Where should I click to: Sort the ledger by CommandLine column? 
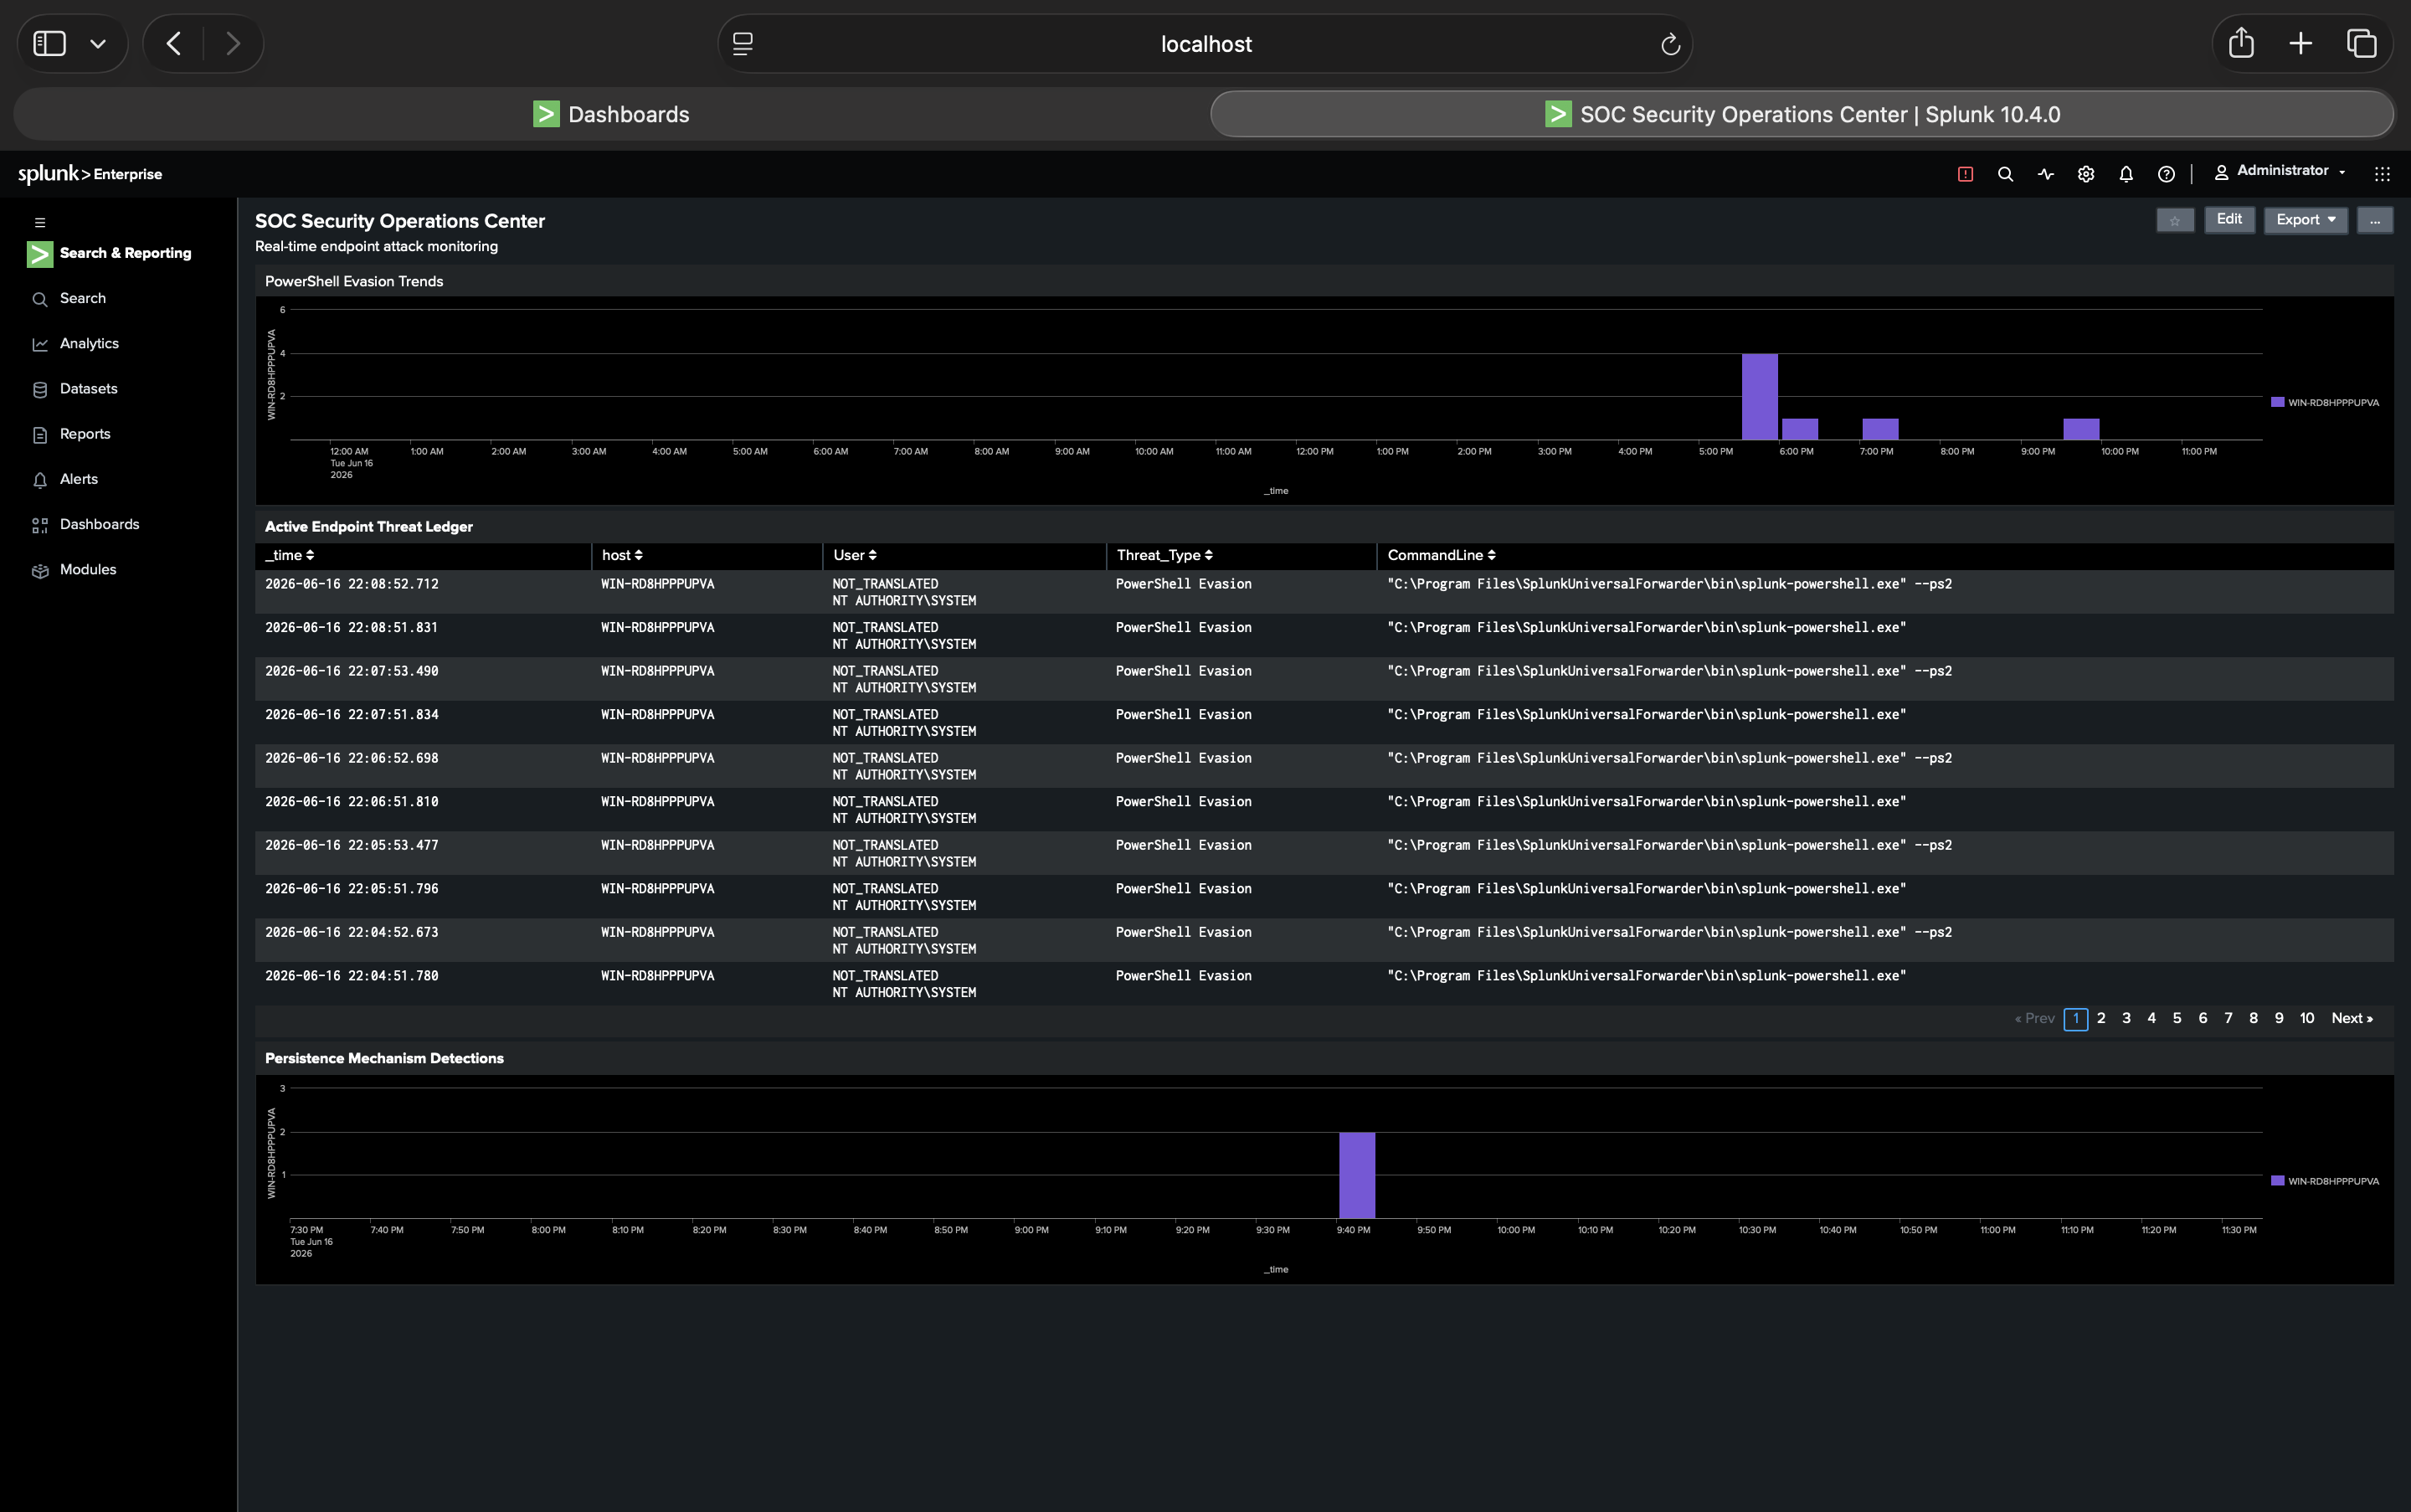1442,555
